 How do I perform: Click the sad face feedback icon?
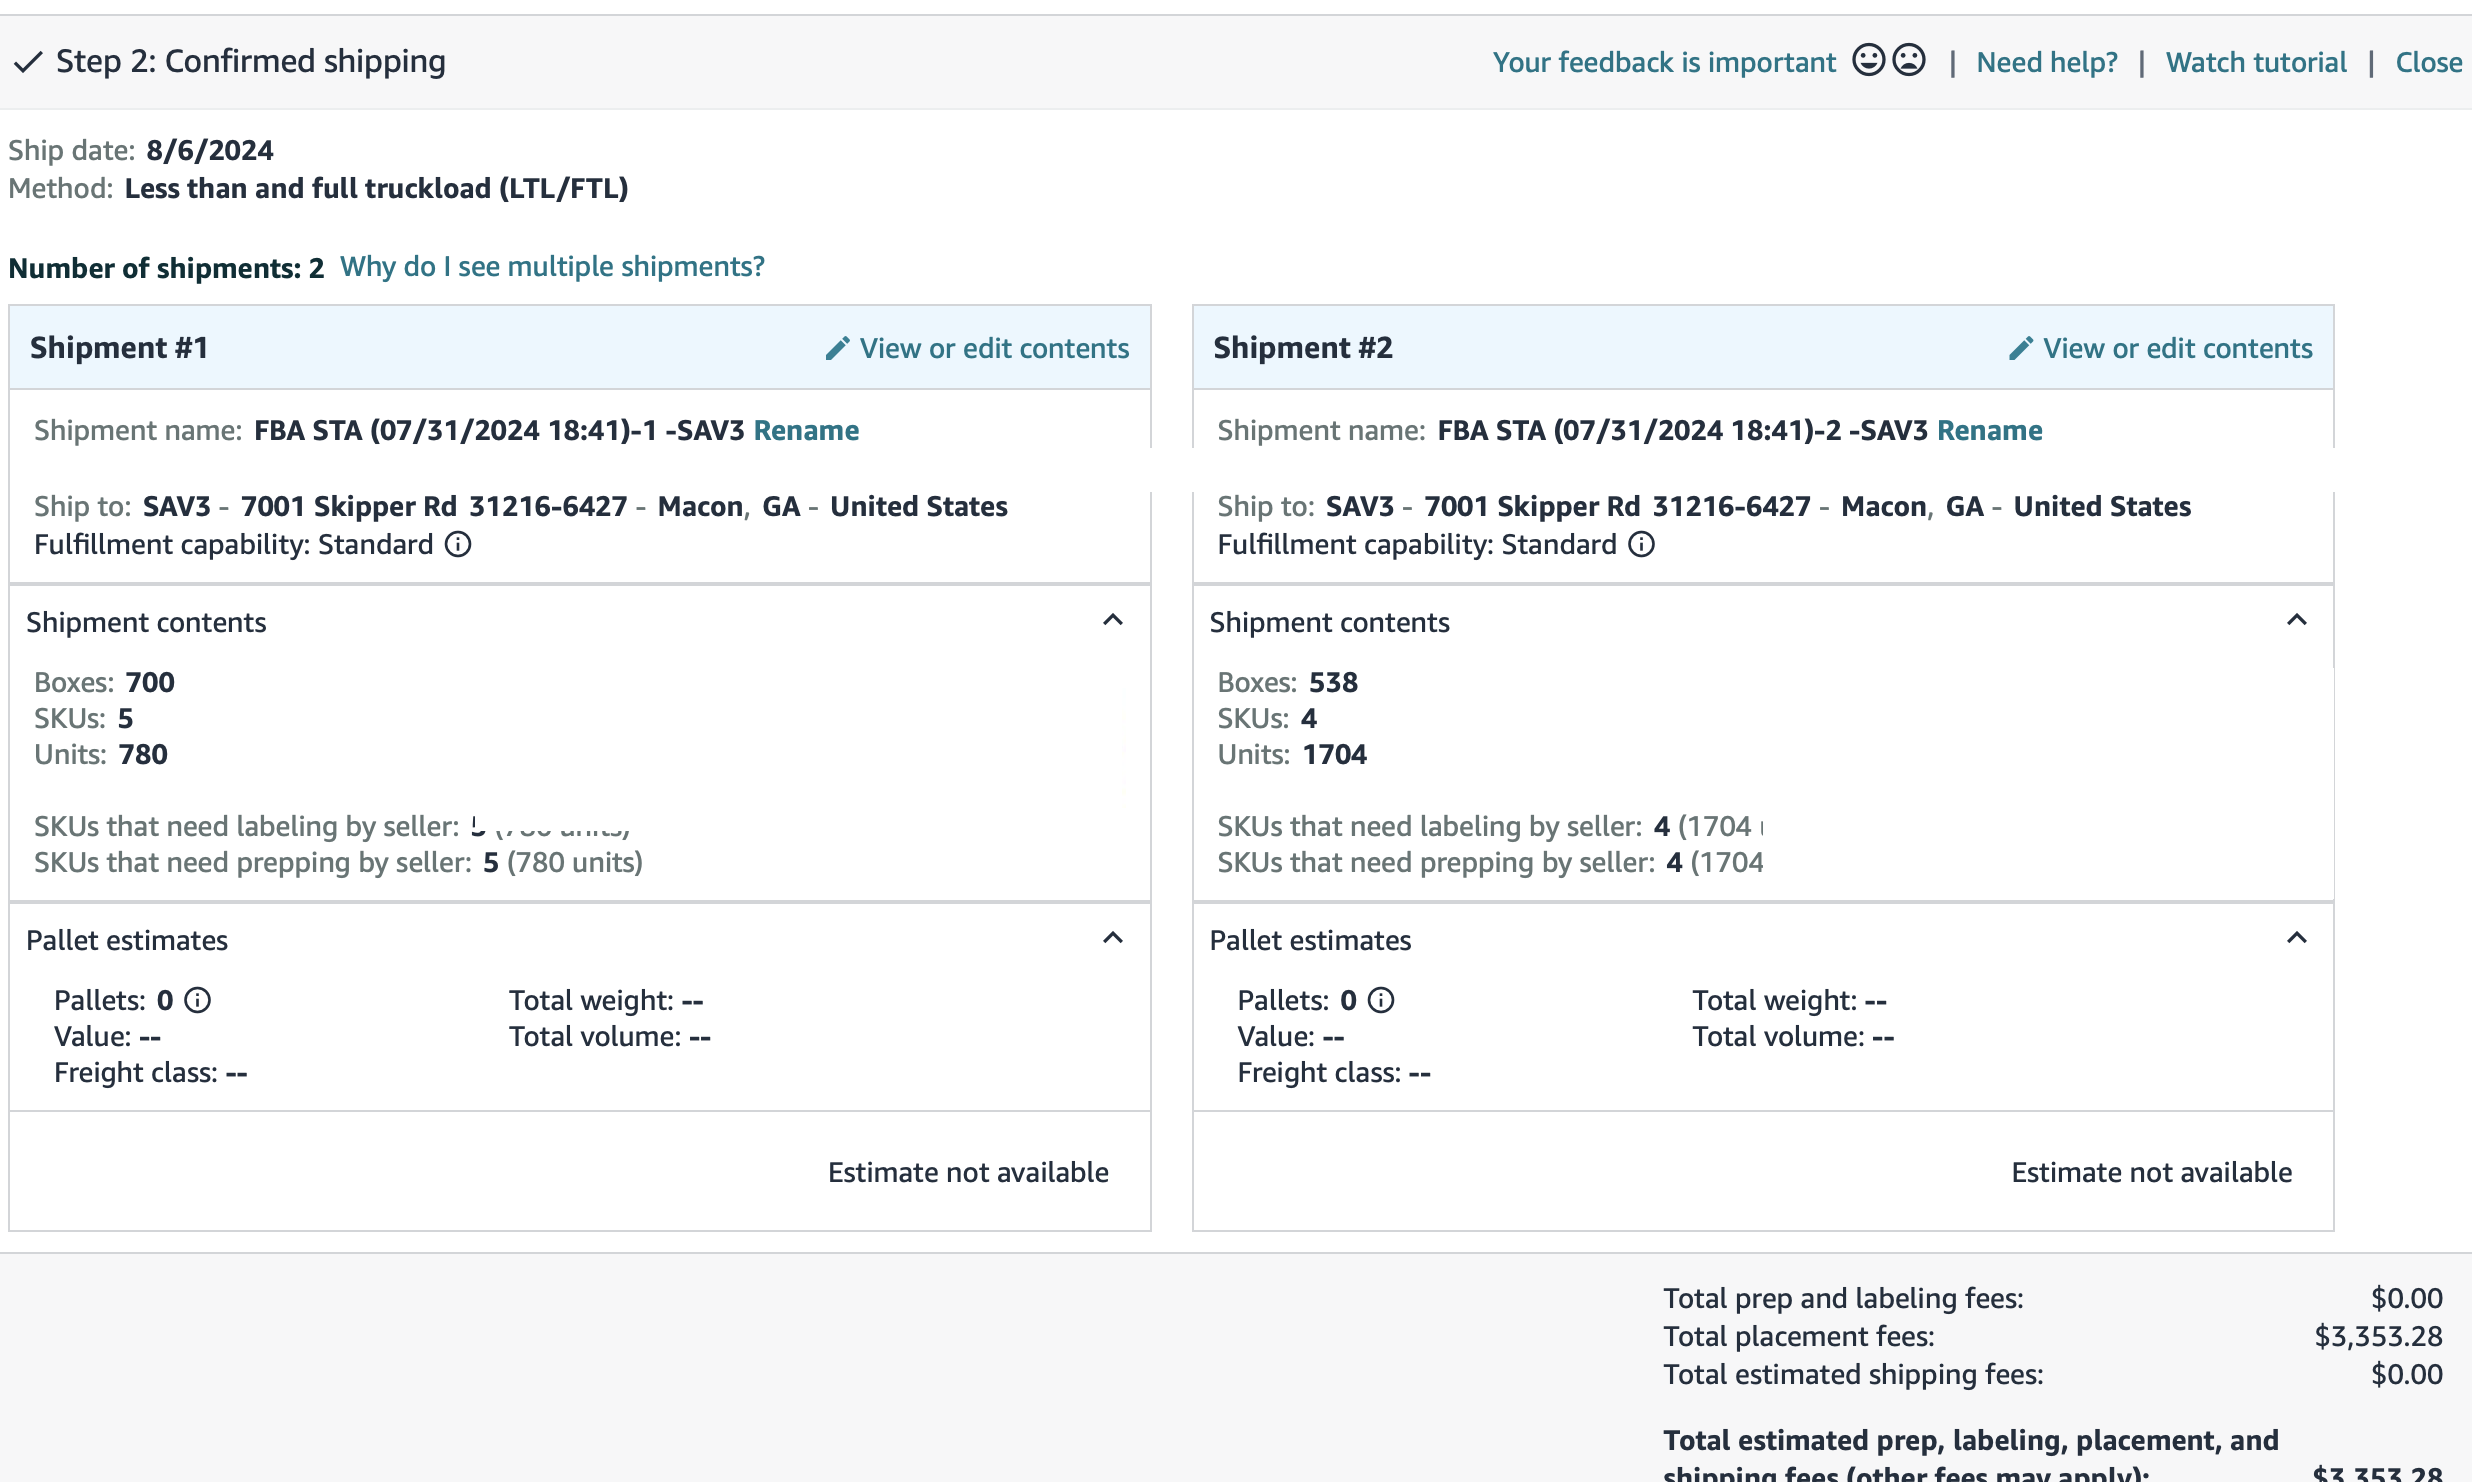point(1909,60)
